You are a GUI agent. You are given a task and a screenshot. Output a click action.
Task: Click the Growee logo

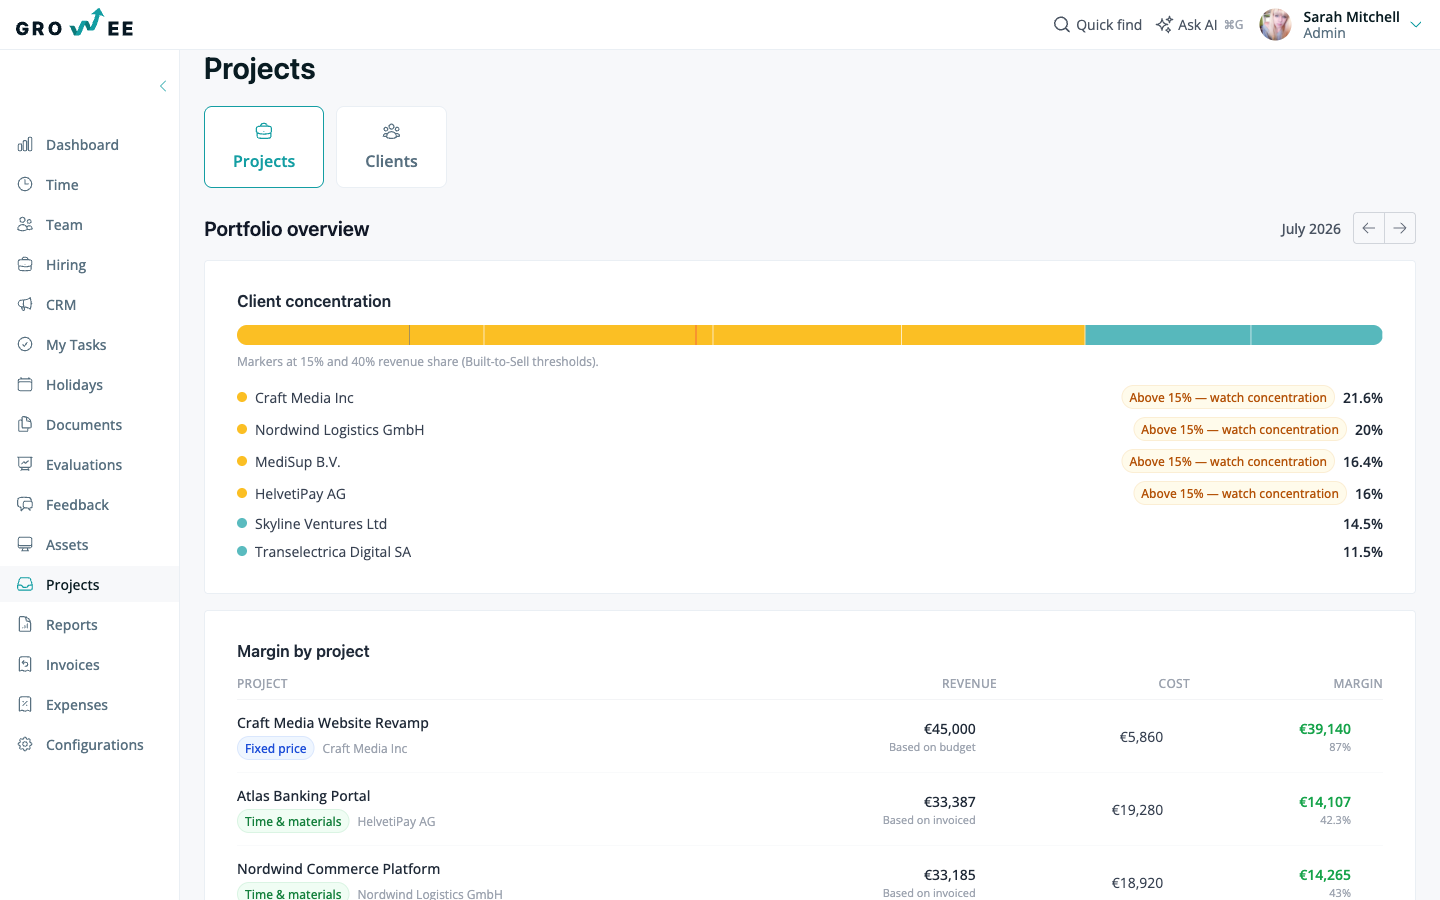tap(75, 23)
